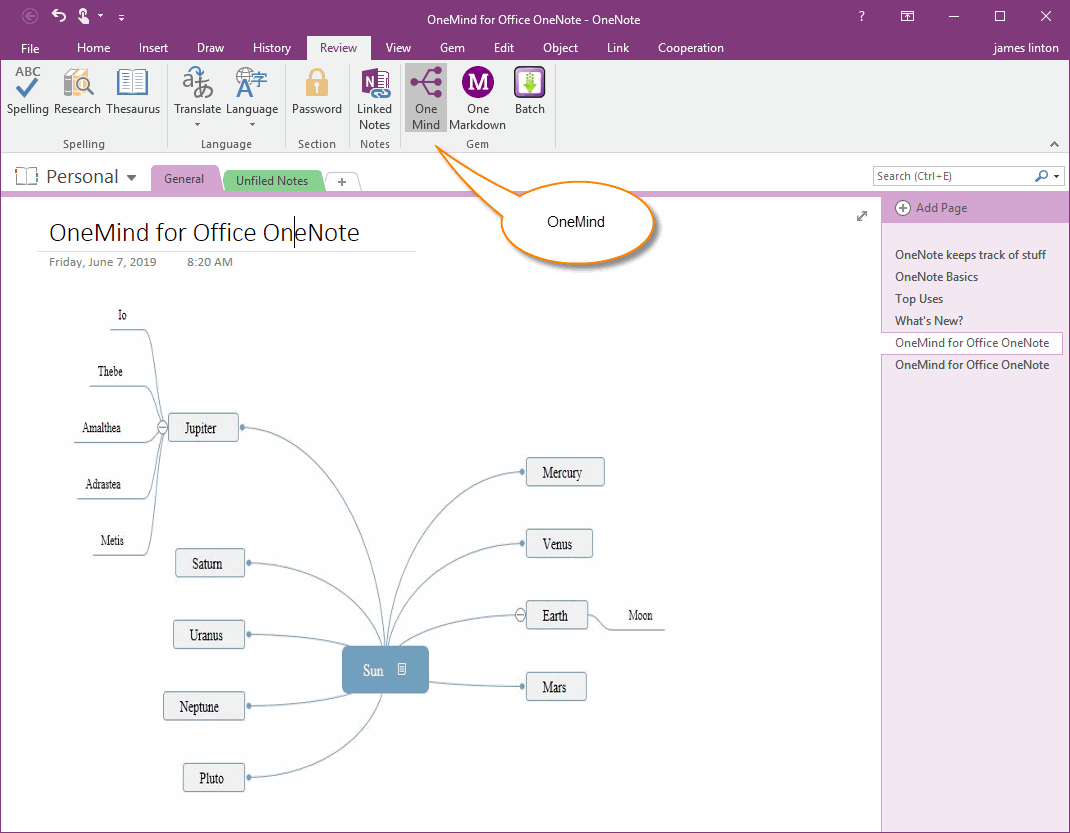Open the Thesaurus tool
Viewport: 1070px width, 833px height.
pos(132,91)
